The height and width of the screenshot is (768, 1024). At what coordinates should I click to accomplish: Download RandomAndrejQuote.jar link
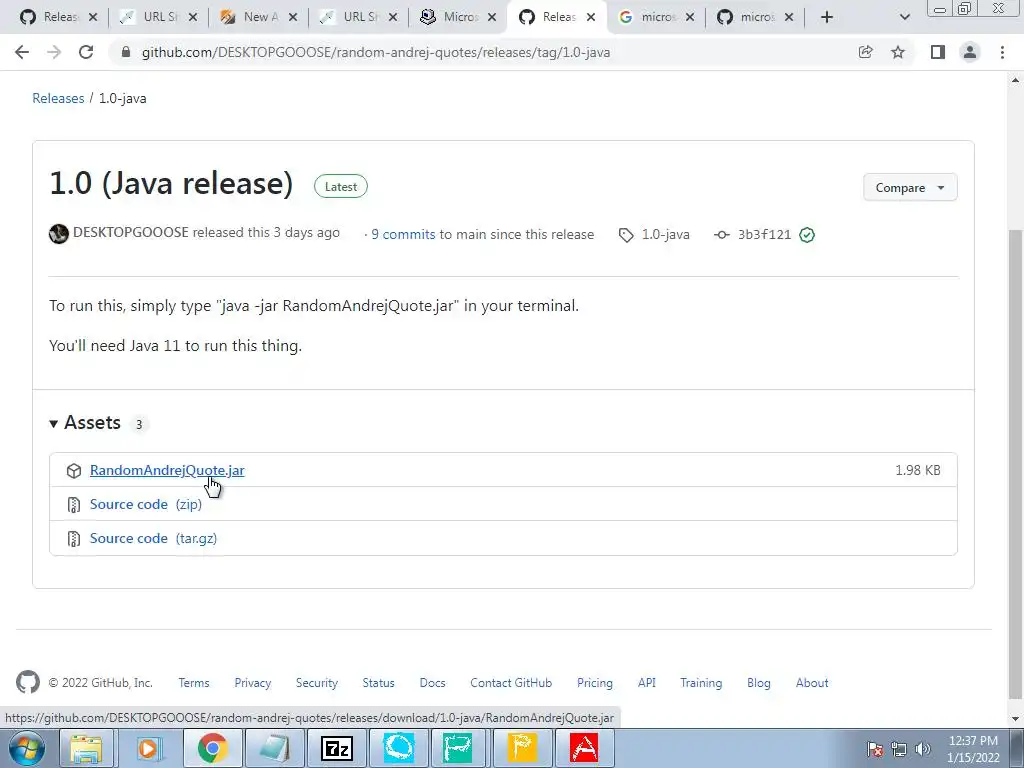click(167, 470)
